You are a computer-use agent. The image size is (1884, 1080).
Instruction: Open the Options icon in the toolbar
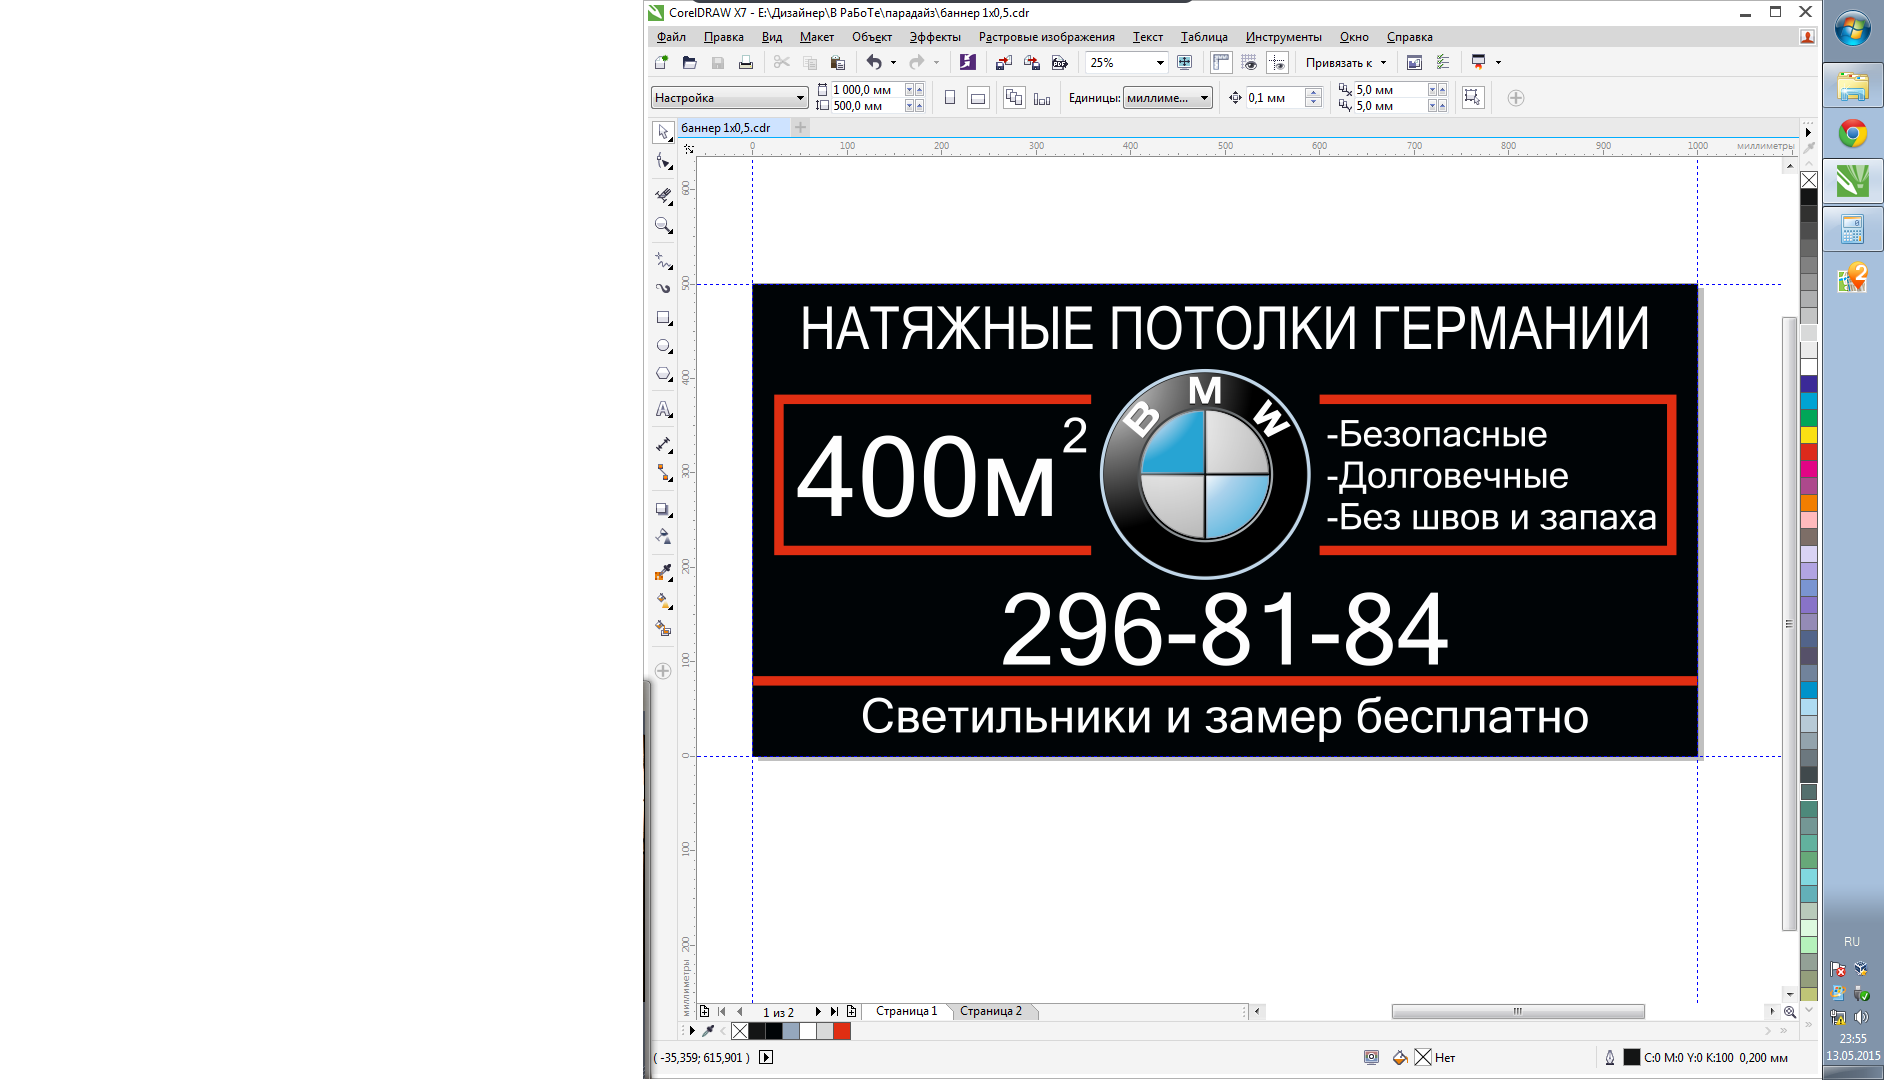pos(1442,62)
